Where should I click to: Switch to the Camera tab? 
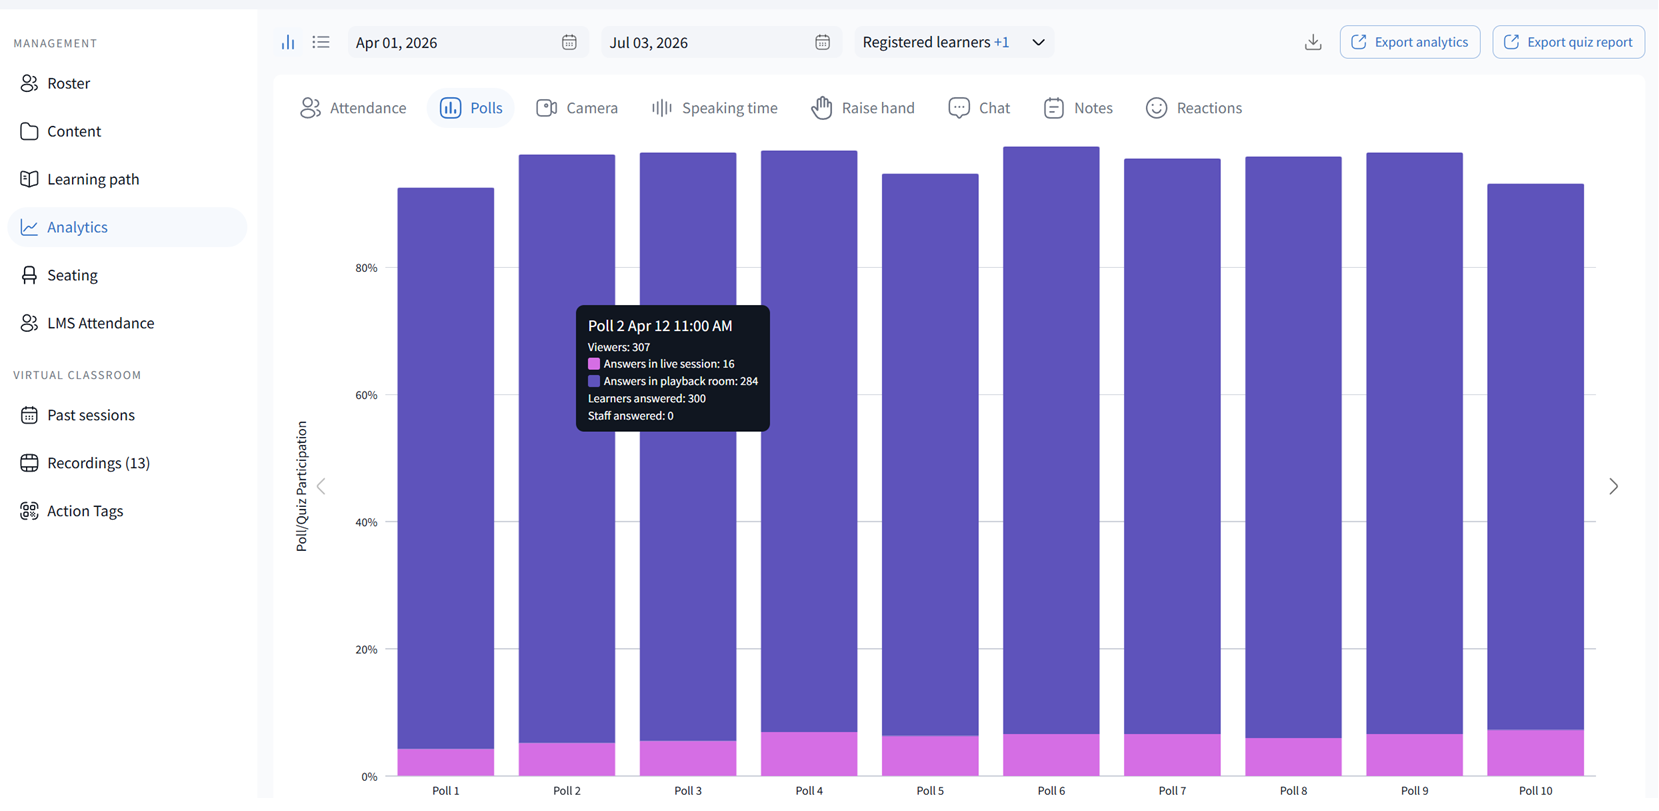pyautogui.click(x=577, y=108)
